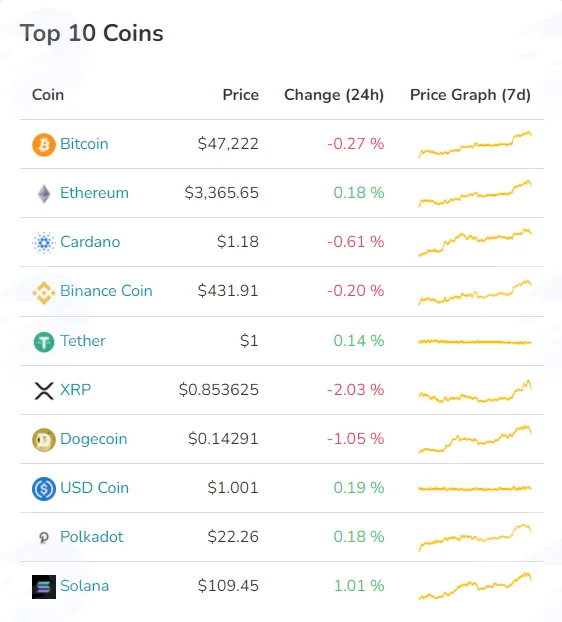Click the Price column header

[x=241, y=95]
